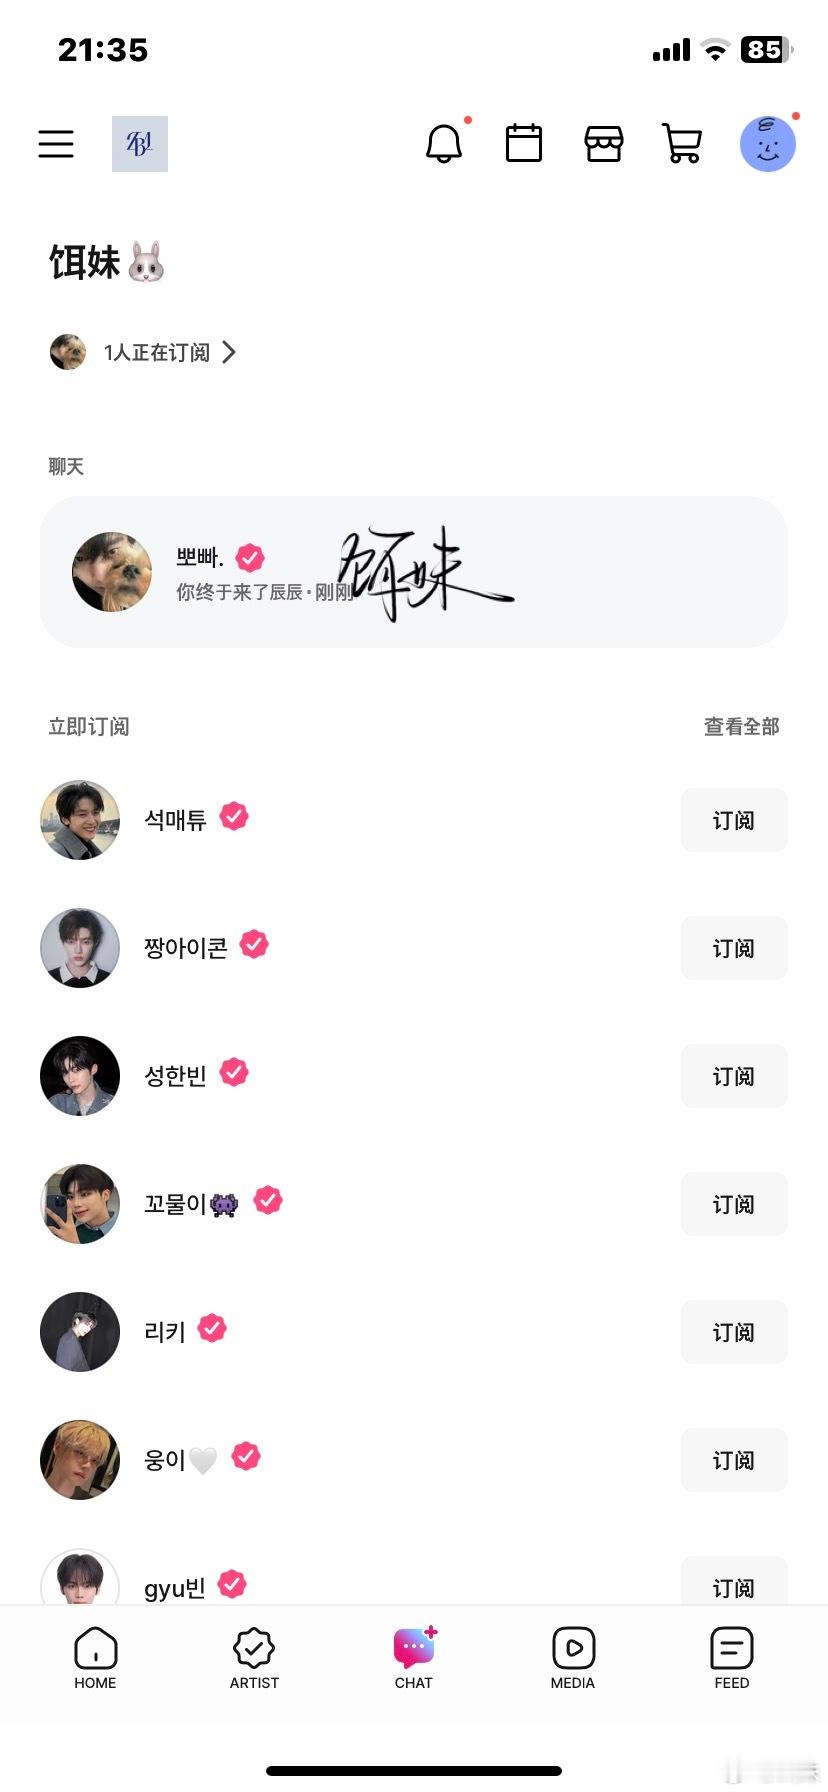
Task: Go to HOME tab
Action: click(x=95, y=1658)
